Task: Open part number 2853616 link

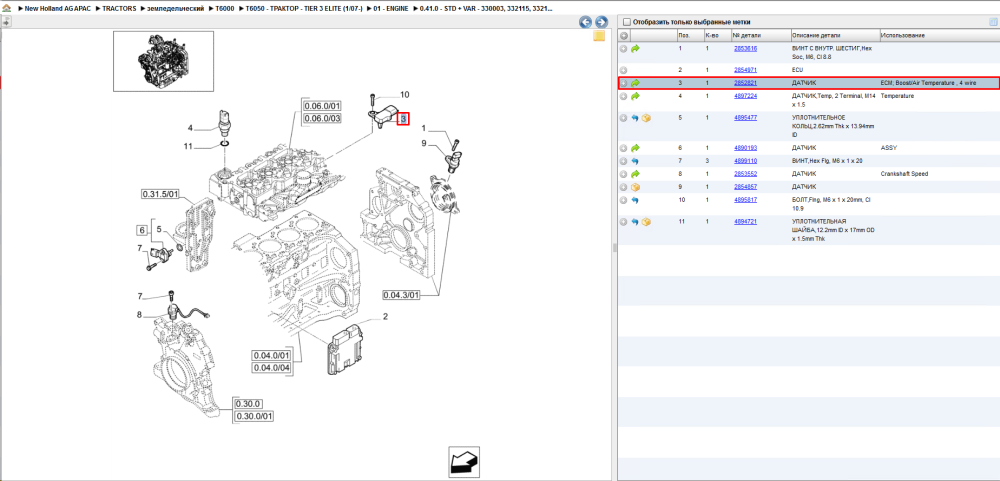Action: (x=746, y=48)
